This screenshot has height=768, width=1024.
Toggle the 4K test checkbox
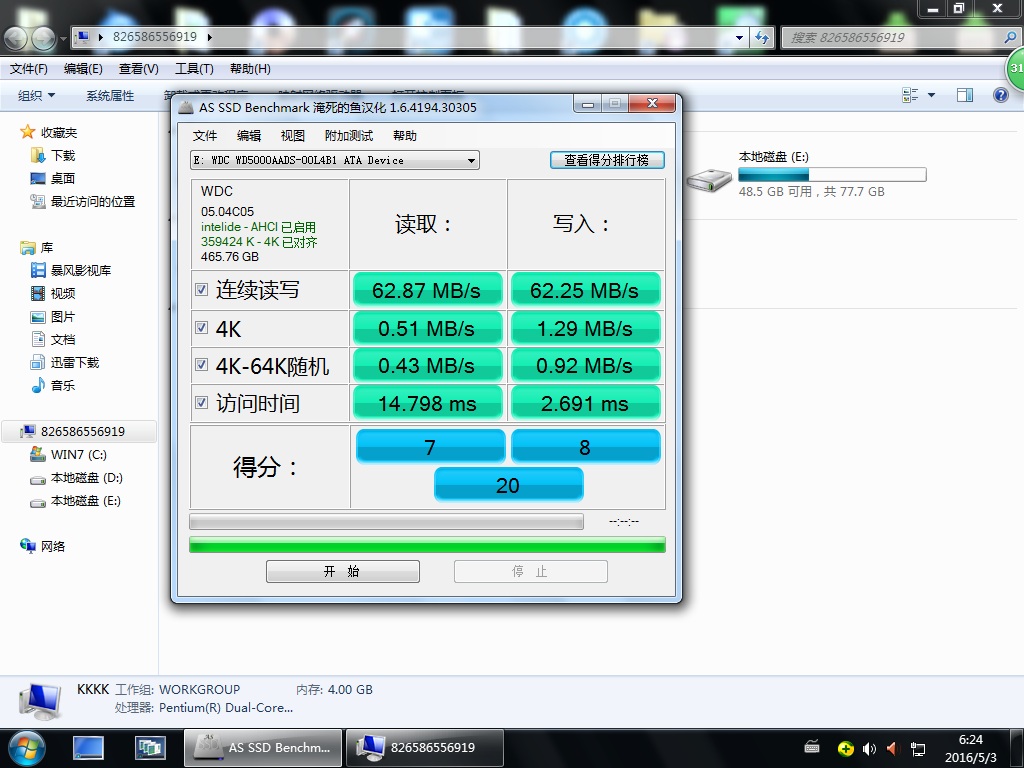[x=202, y=328]
